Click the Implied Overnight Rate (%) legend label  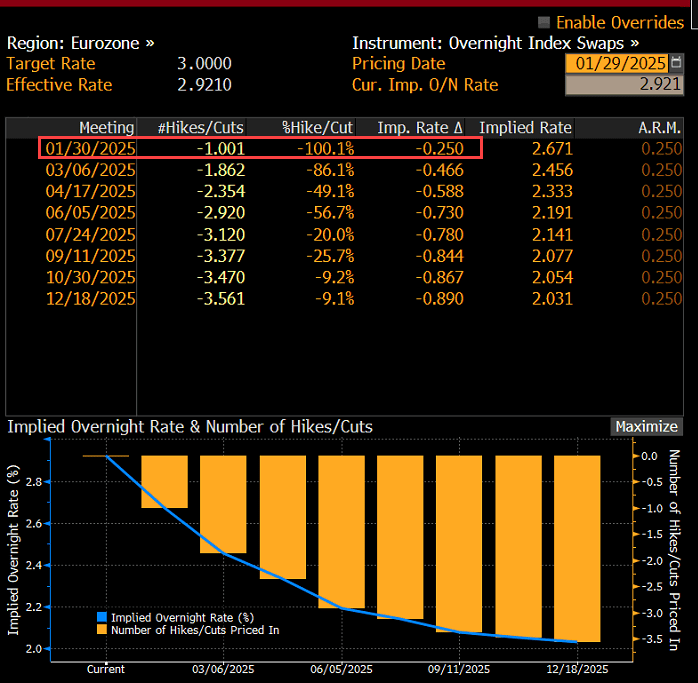click(x=183, y=618)
